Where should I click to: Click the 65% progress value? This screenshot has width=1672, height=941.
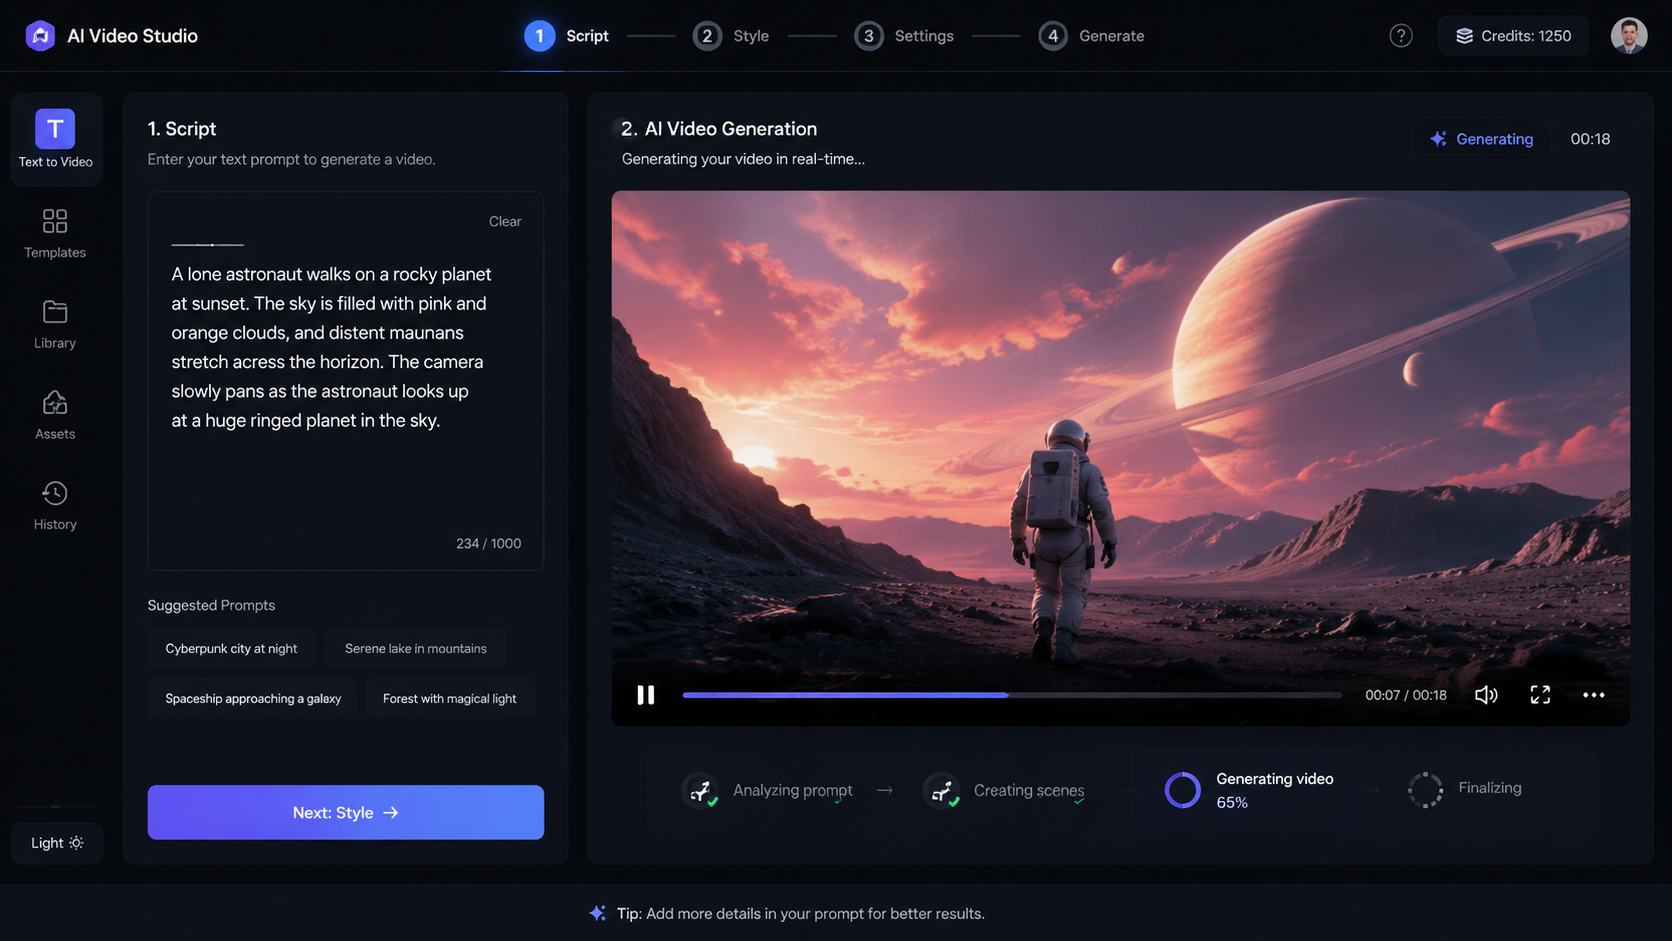pyautogui.click(x=1232, y=802)
